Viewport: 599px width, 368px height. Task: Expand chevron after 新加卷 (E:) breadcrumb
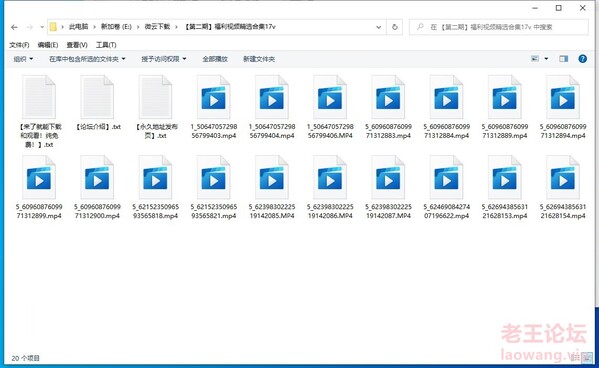pyautogui.click(x=138, y=27)
